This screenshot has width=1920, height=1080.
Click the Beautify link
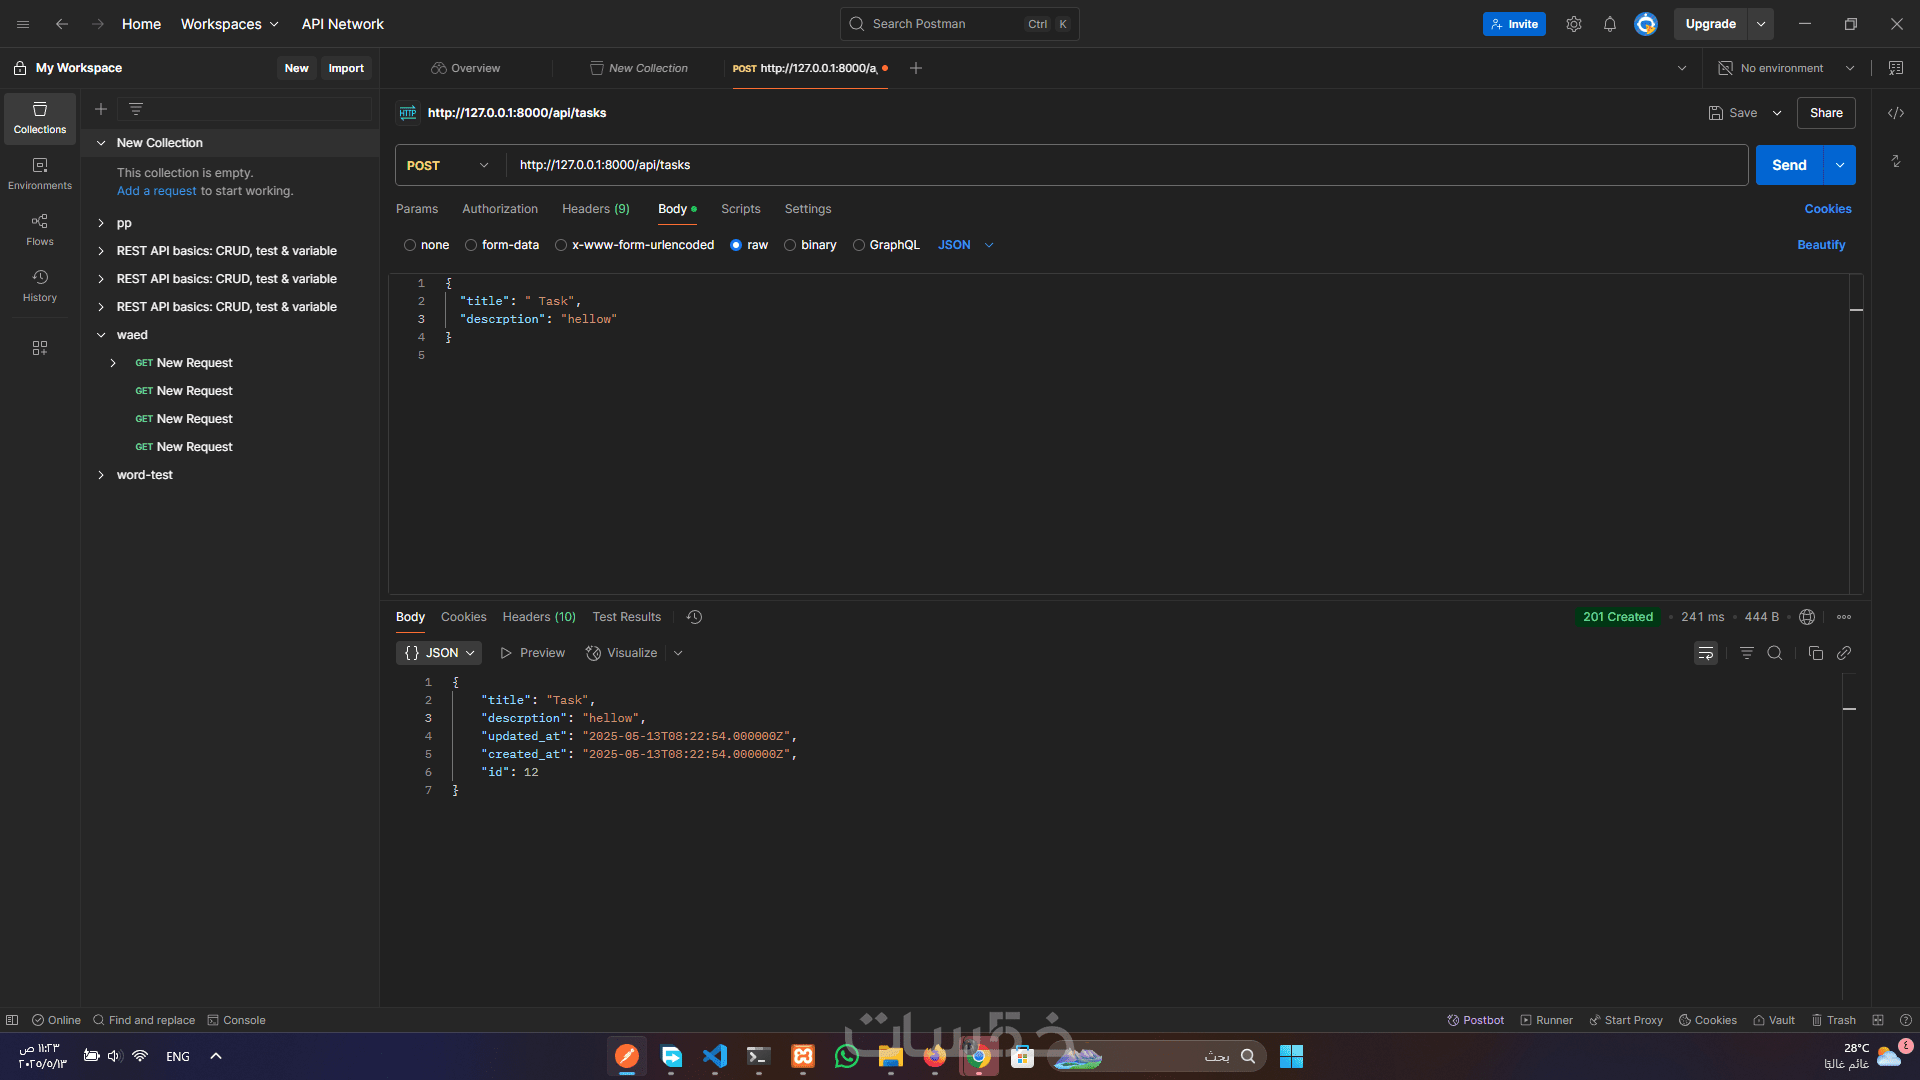coord(1820,245)
